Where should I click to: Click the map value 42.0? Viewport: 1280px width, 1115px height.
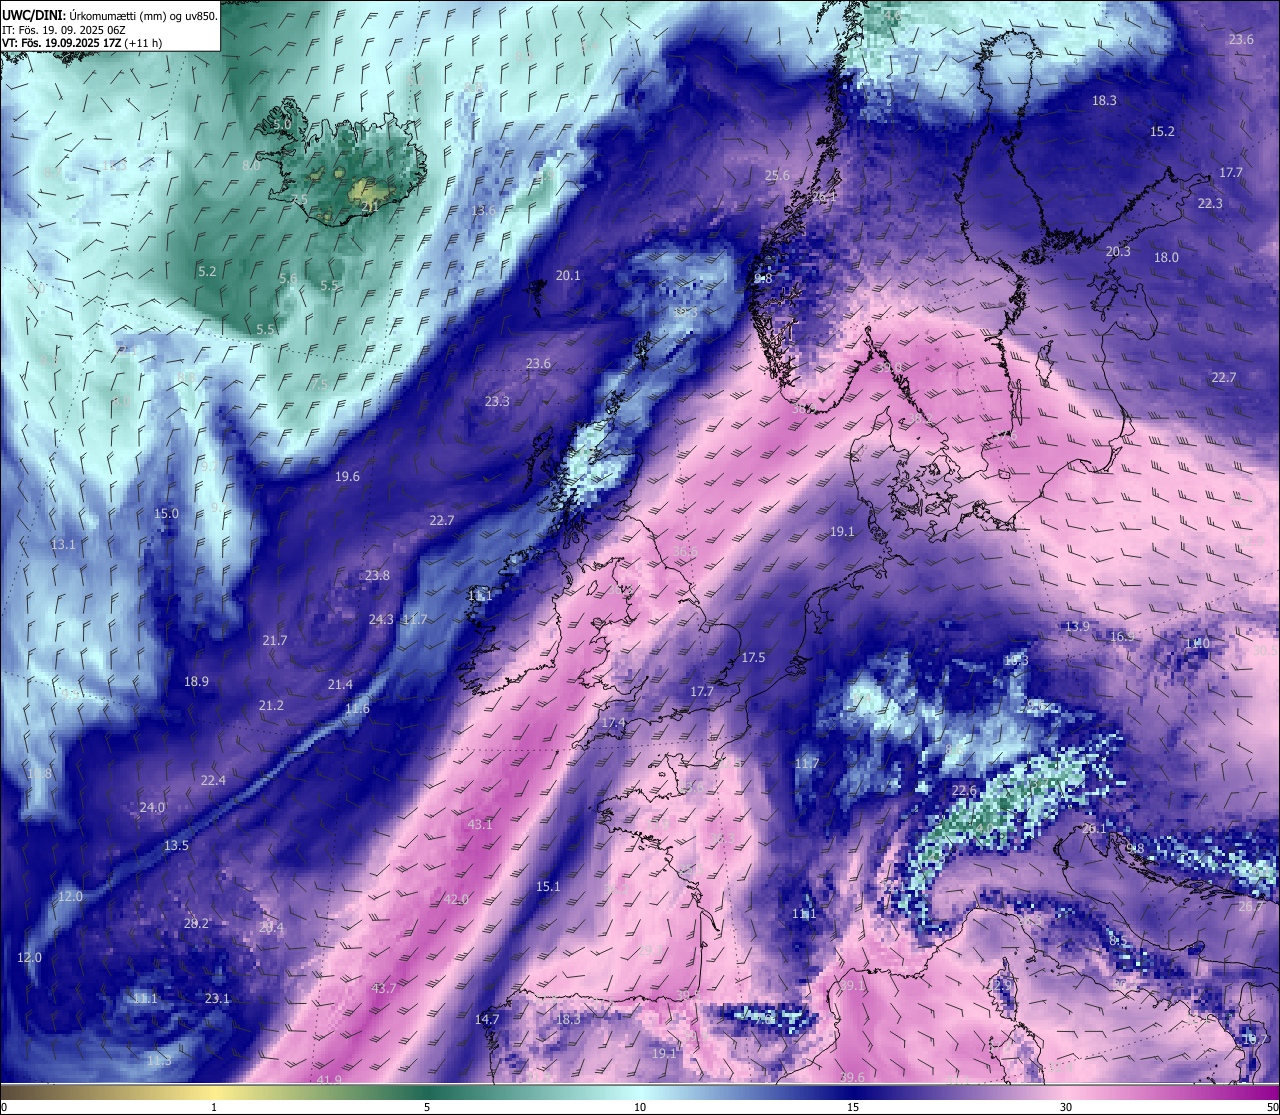point(455,900)
